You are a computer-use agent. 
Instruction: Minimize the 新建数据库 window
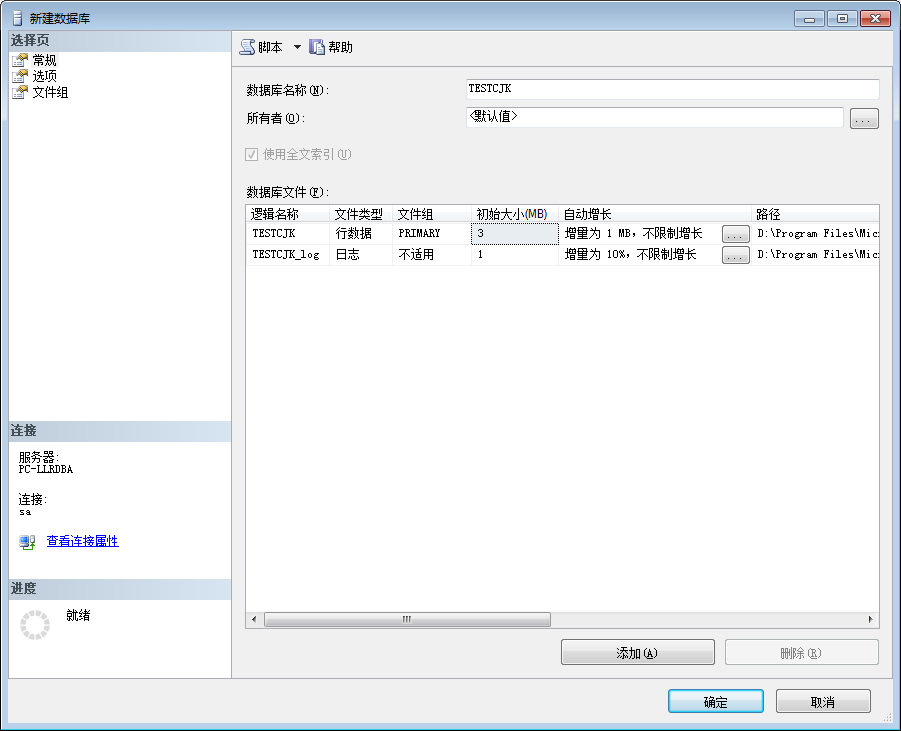(x=810, y=19)
